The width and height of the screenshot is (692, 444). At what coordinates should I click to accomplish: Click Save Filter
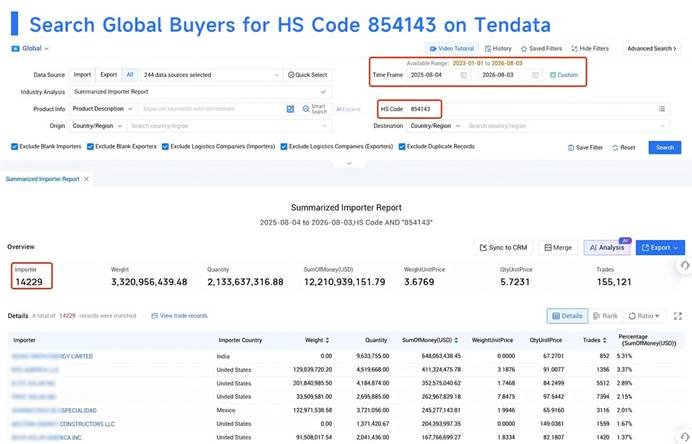pyautogui.click(x=585, y=147)
